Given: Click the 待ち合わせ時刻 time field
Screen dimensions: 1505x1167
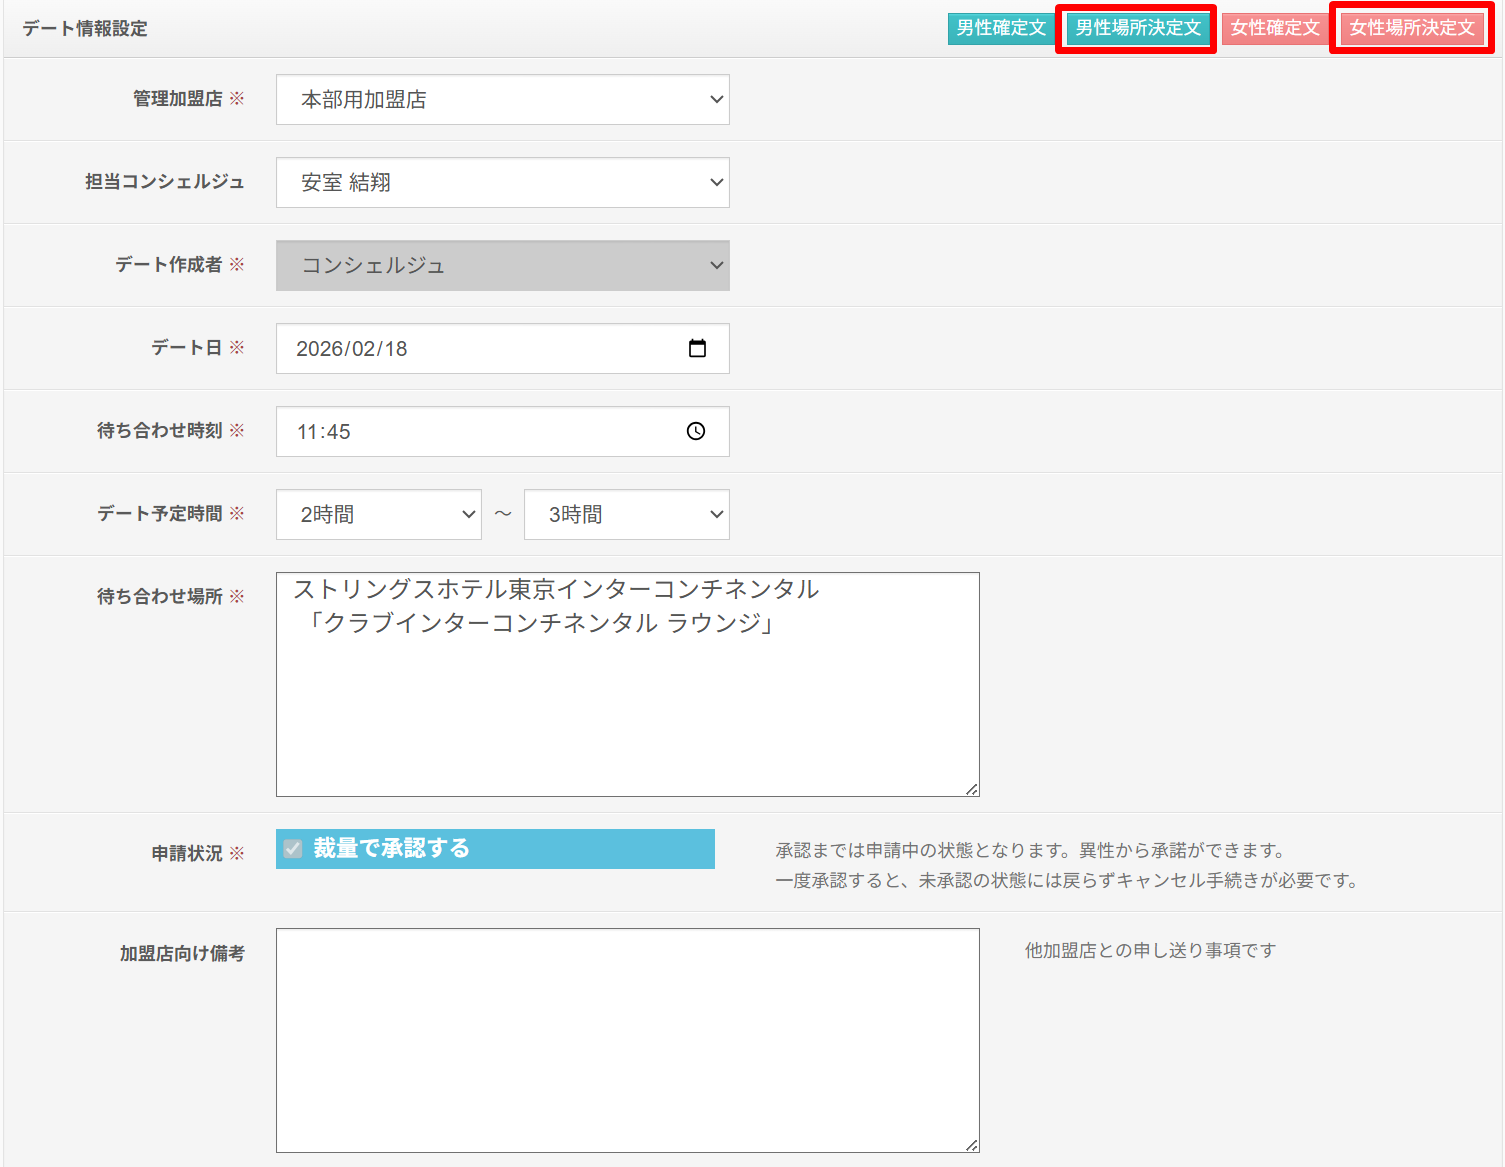Looking at the screenshot, I should pyautogui.click(x=450, y=432).
